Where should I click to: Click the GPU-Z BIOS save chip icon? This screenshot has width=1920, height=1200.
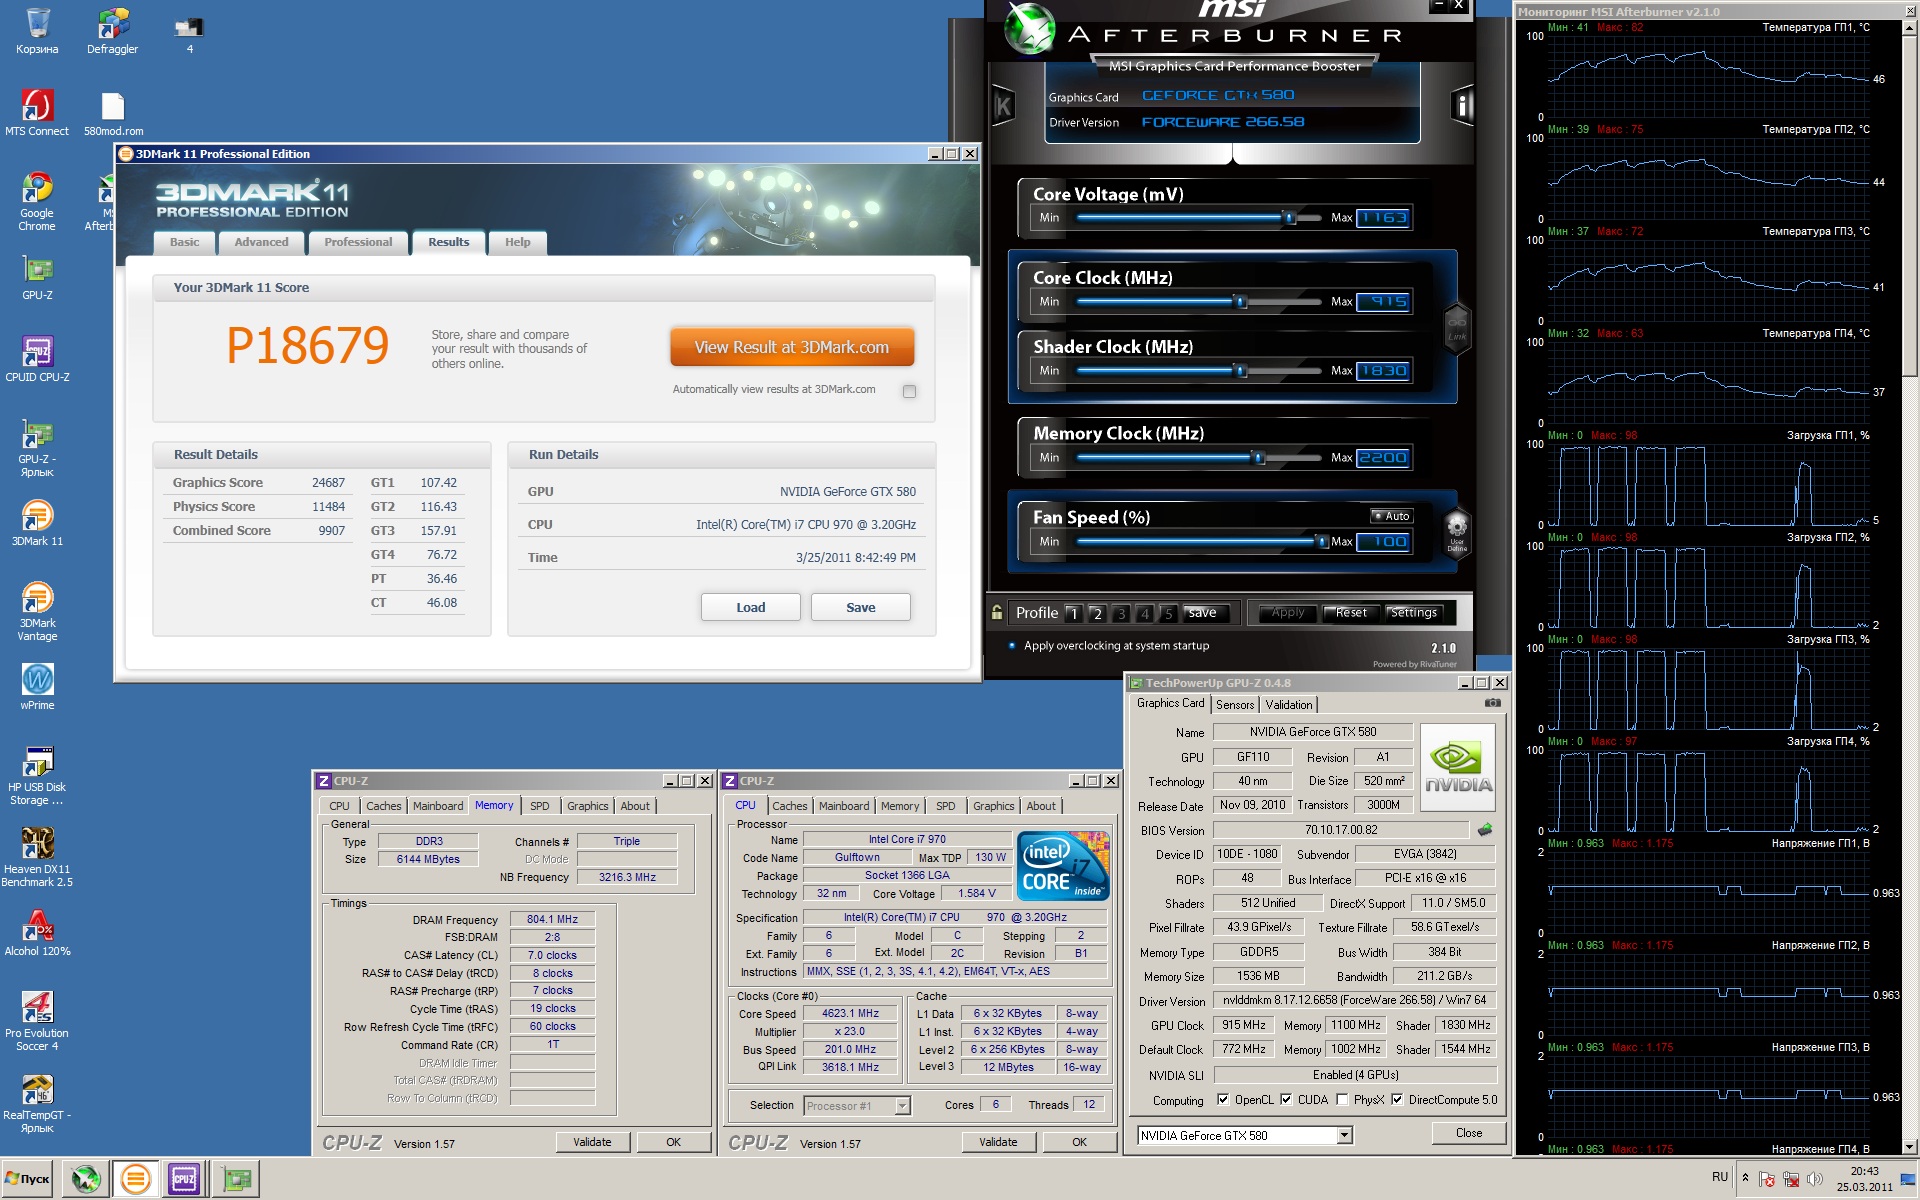tap(1485, 829)
